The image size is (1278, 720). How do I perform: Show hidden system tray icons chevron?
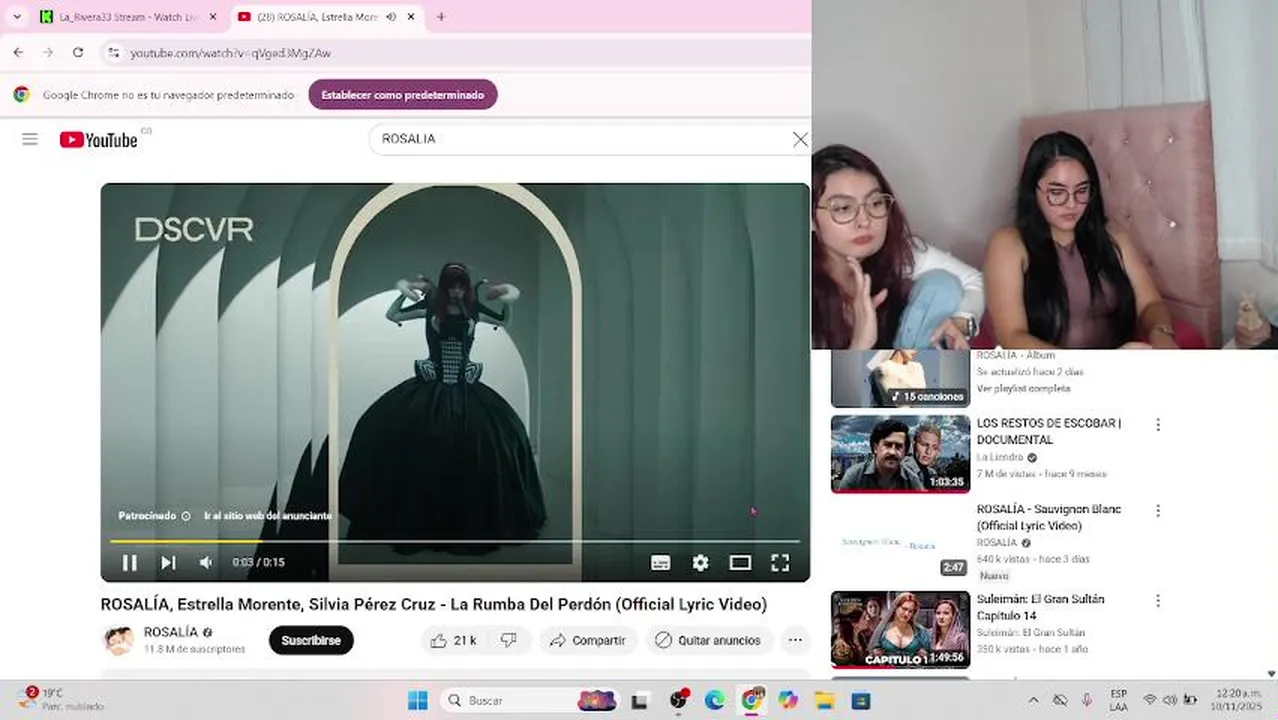[1033, 700]
